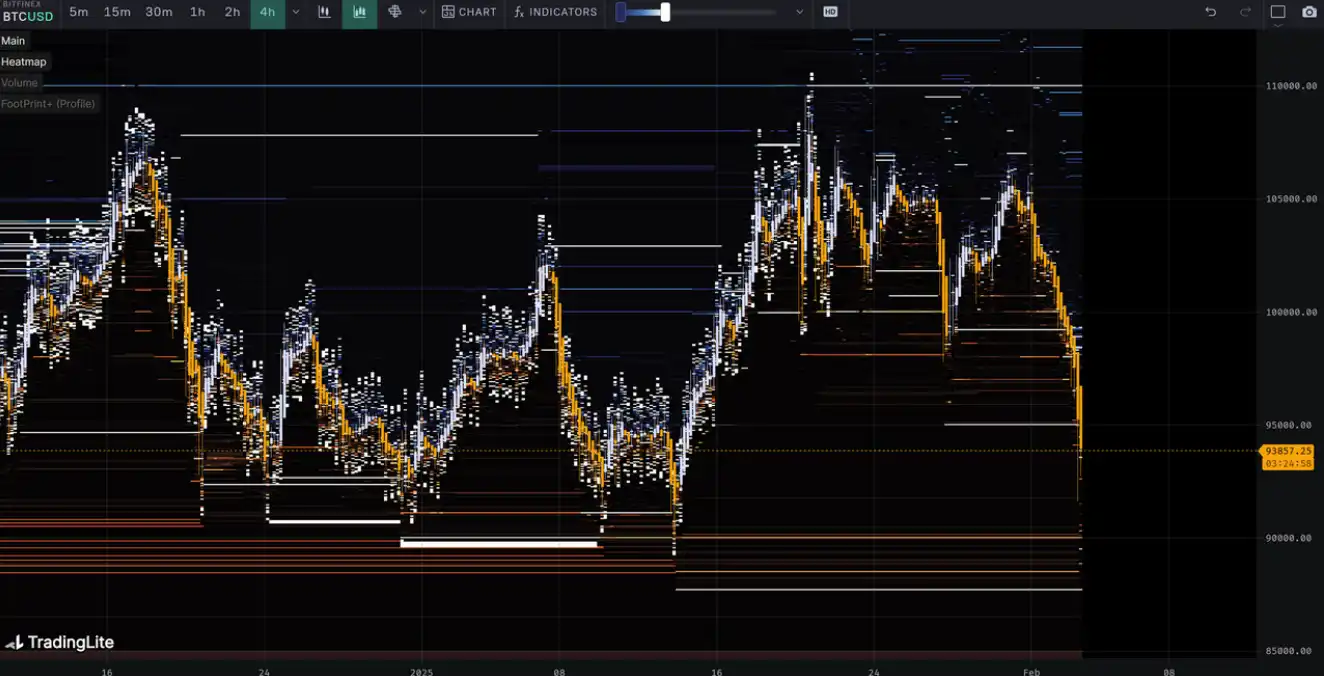Viewport: 1324px width, 676px height.
Task: Click the heatmap intensity slider handle
Action: pos(665,12)
